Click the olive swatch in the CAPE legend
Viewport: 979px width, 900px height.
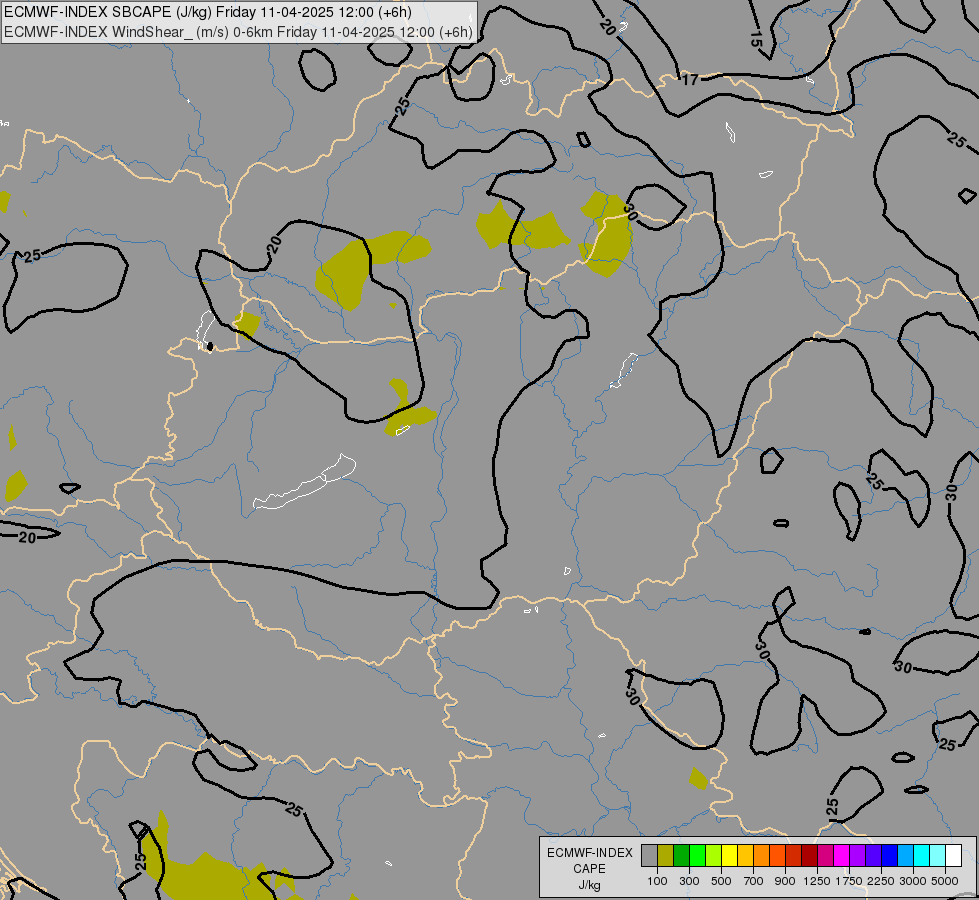click(x=666, y=856)
